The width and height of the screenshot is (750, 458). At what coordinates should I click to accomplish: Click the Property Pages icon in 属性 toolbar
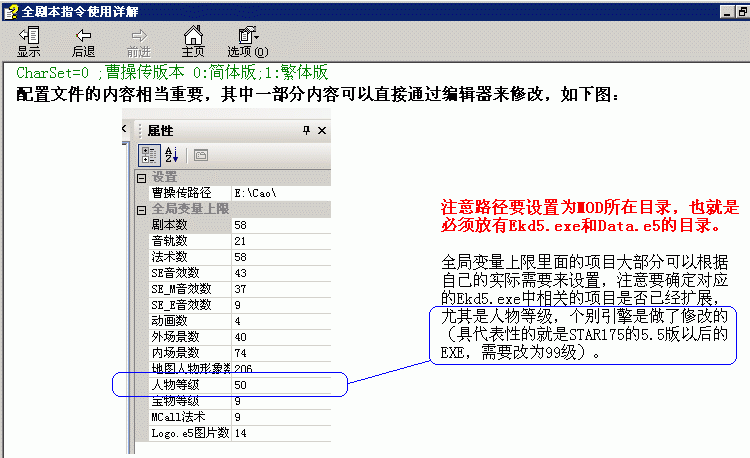(200, 155)
